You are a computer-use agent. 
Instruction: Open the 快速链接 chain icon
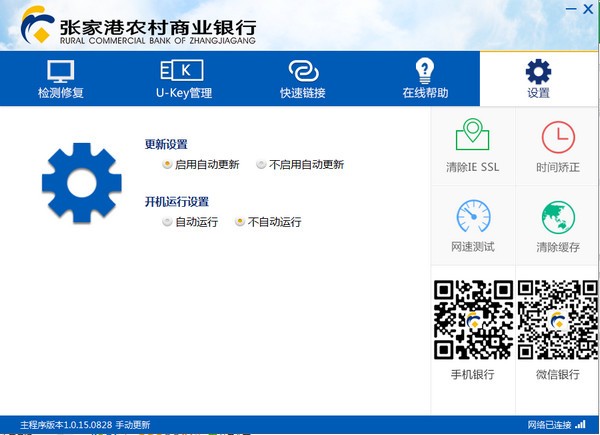(x=303, y=71)
